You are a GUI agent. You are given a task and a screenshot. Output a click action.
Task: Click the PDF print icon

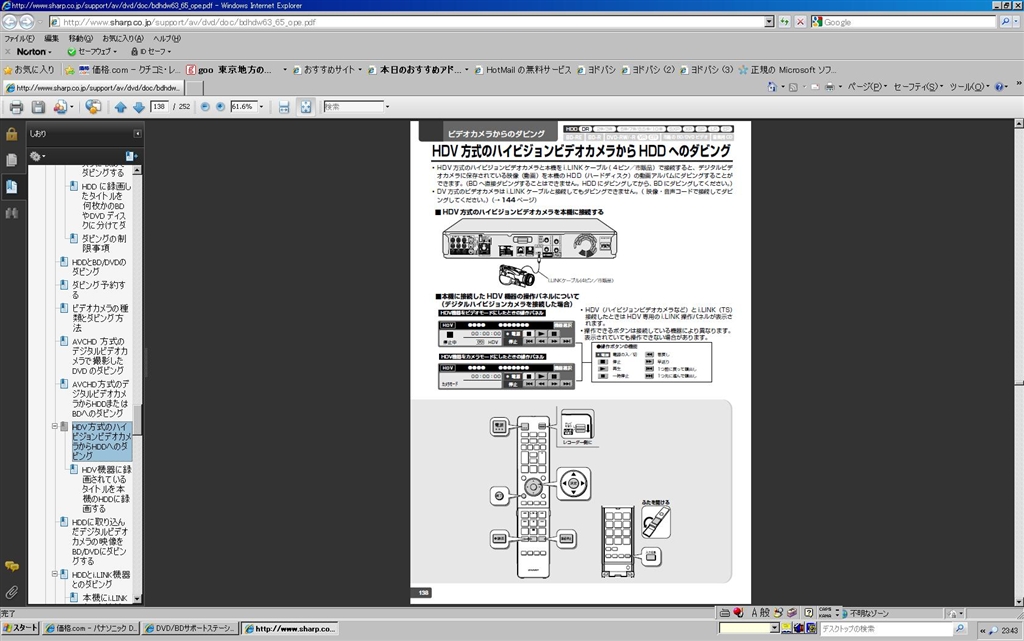(16, 107)
